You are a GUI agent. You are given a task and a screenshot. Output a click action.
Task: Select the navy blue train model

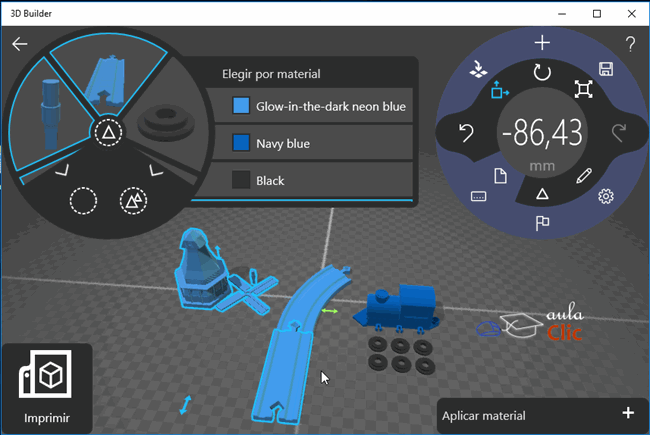click(x=397, y=309)
